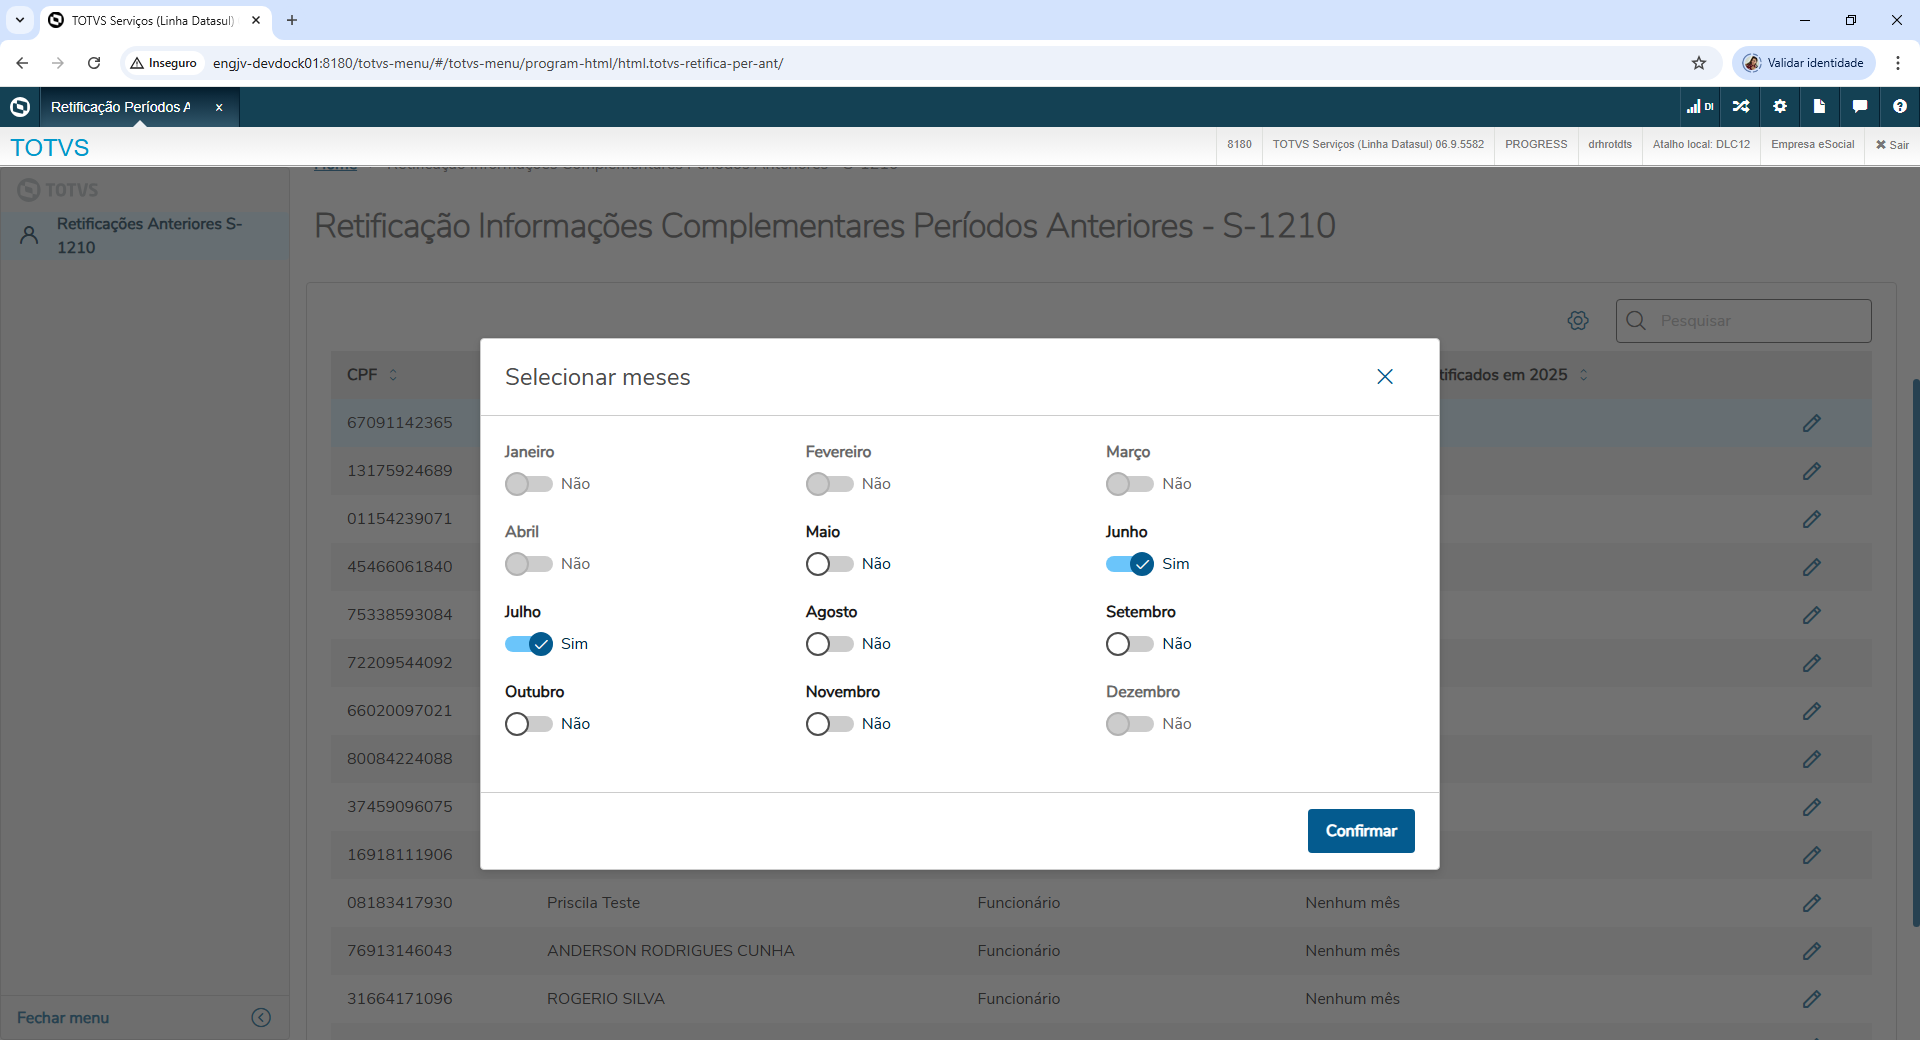
Task: Open the chat bubble icon in header
Action: [1860, 107]
